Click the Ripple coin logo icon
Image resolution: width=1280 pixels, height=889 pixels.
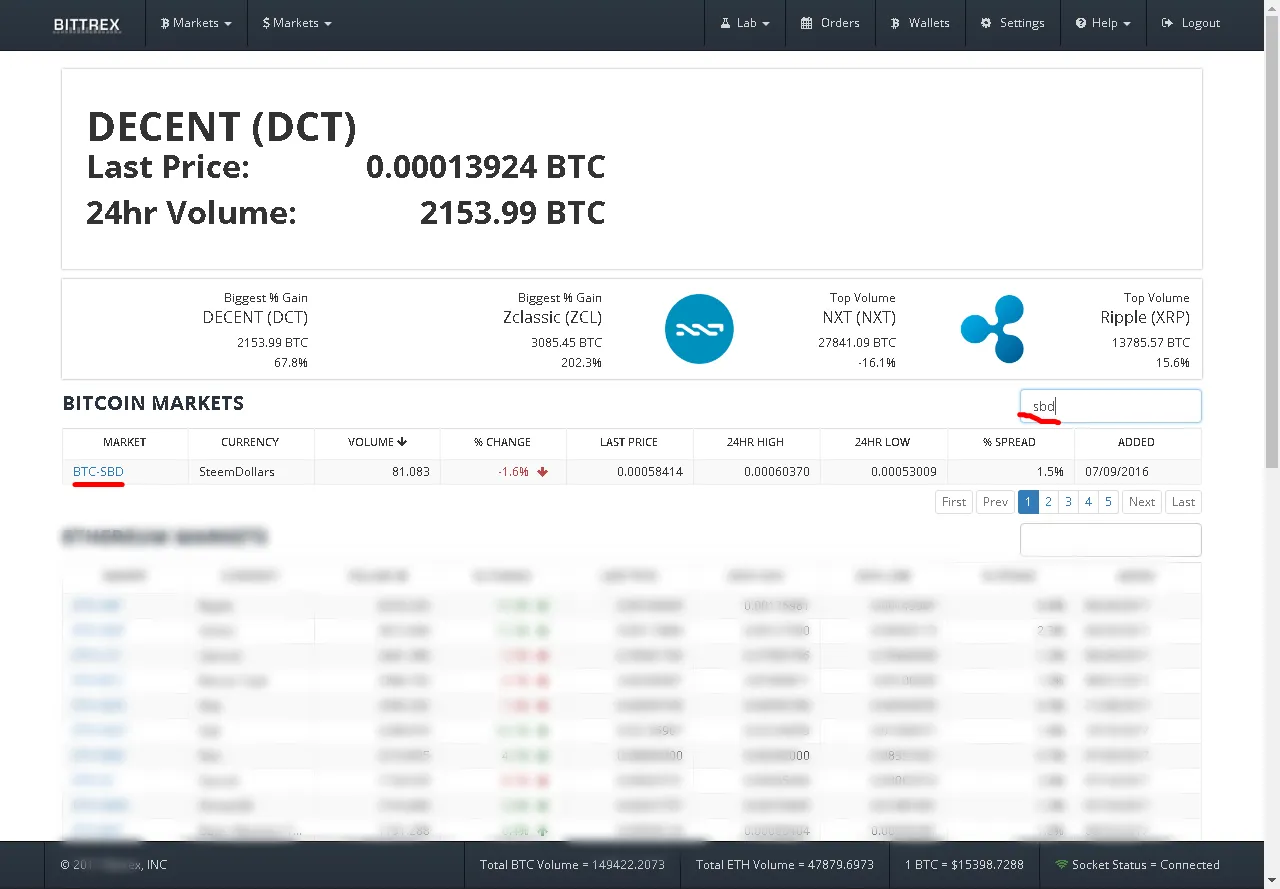(x=993, y=328)
